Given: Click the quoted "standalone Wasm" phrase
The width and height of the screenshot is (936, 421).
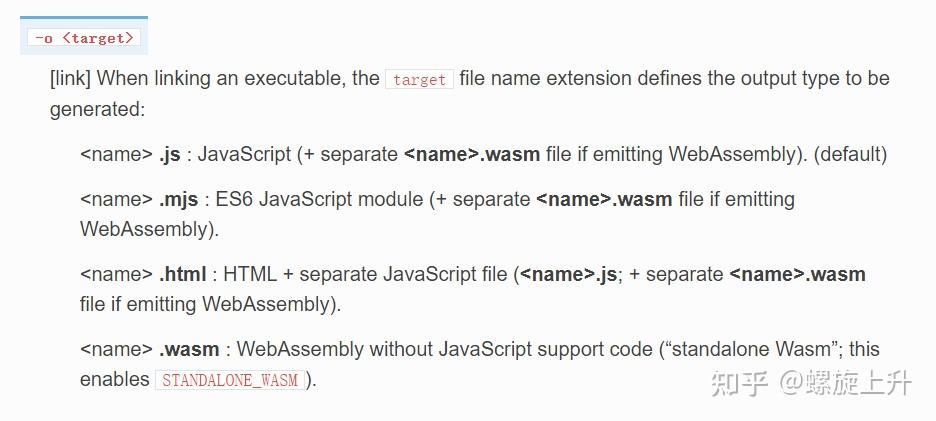Looking at the screenshot, I should pyautogui.click(x=752, y=349).
